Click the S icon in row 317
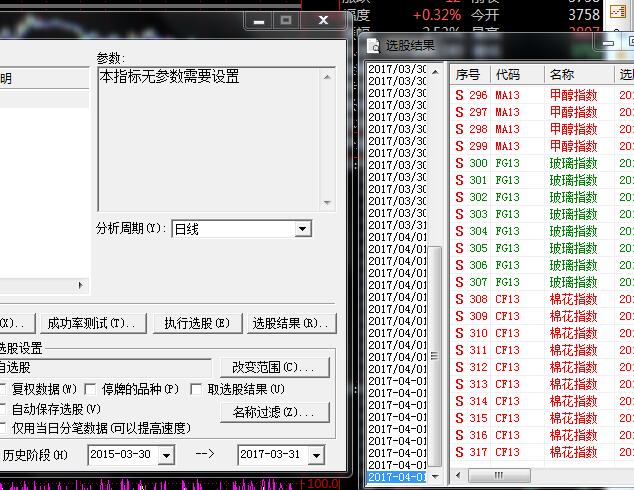634x490 pixels. tap(459, 452)
